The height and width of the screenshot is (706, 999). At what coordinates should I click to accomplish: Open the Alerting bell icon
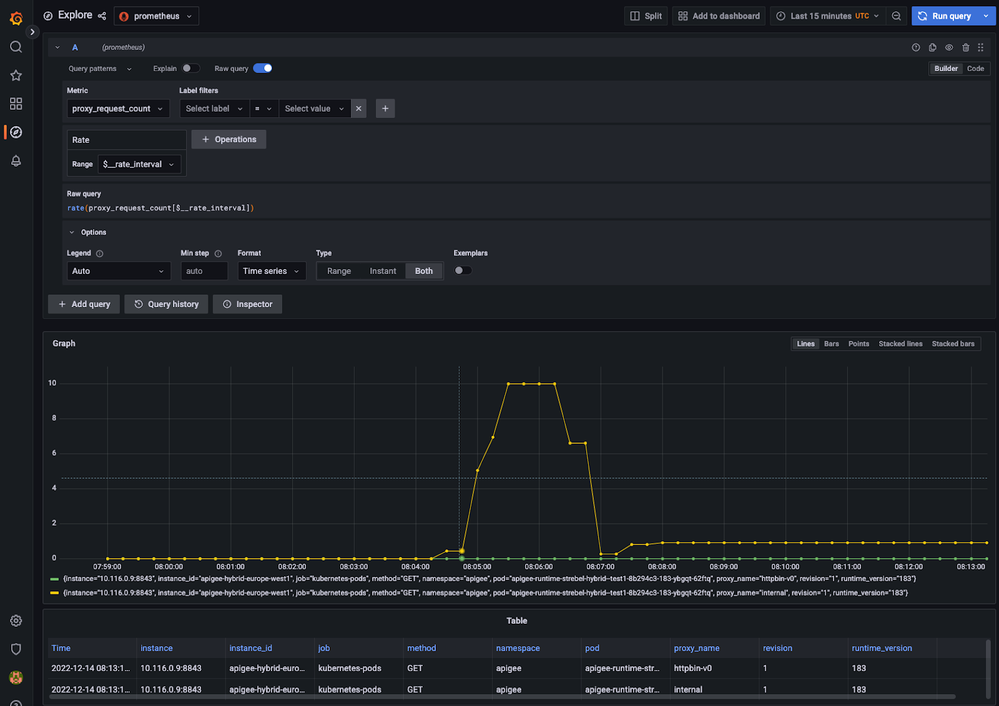[x=16, y=161]
